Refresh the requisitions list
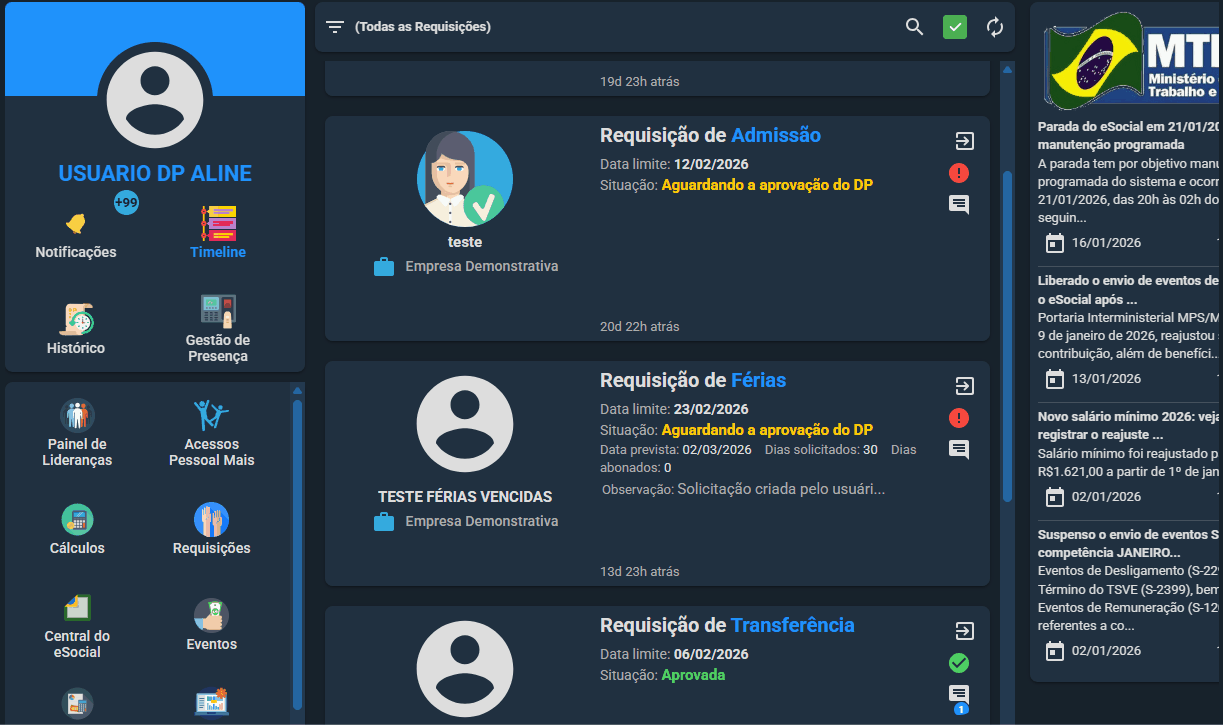1223x725 pixels. (995, 27)
